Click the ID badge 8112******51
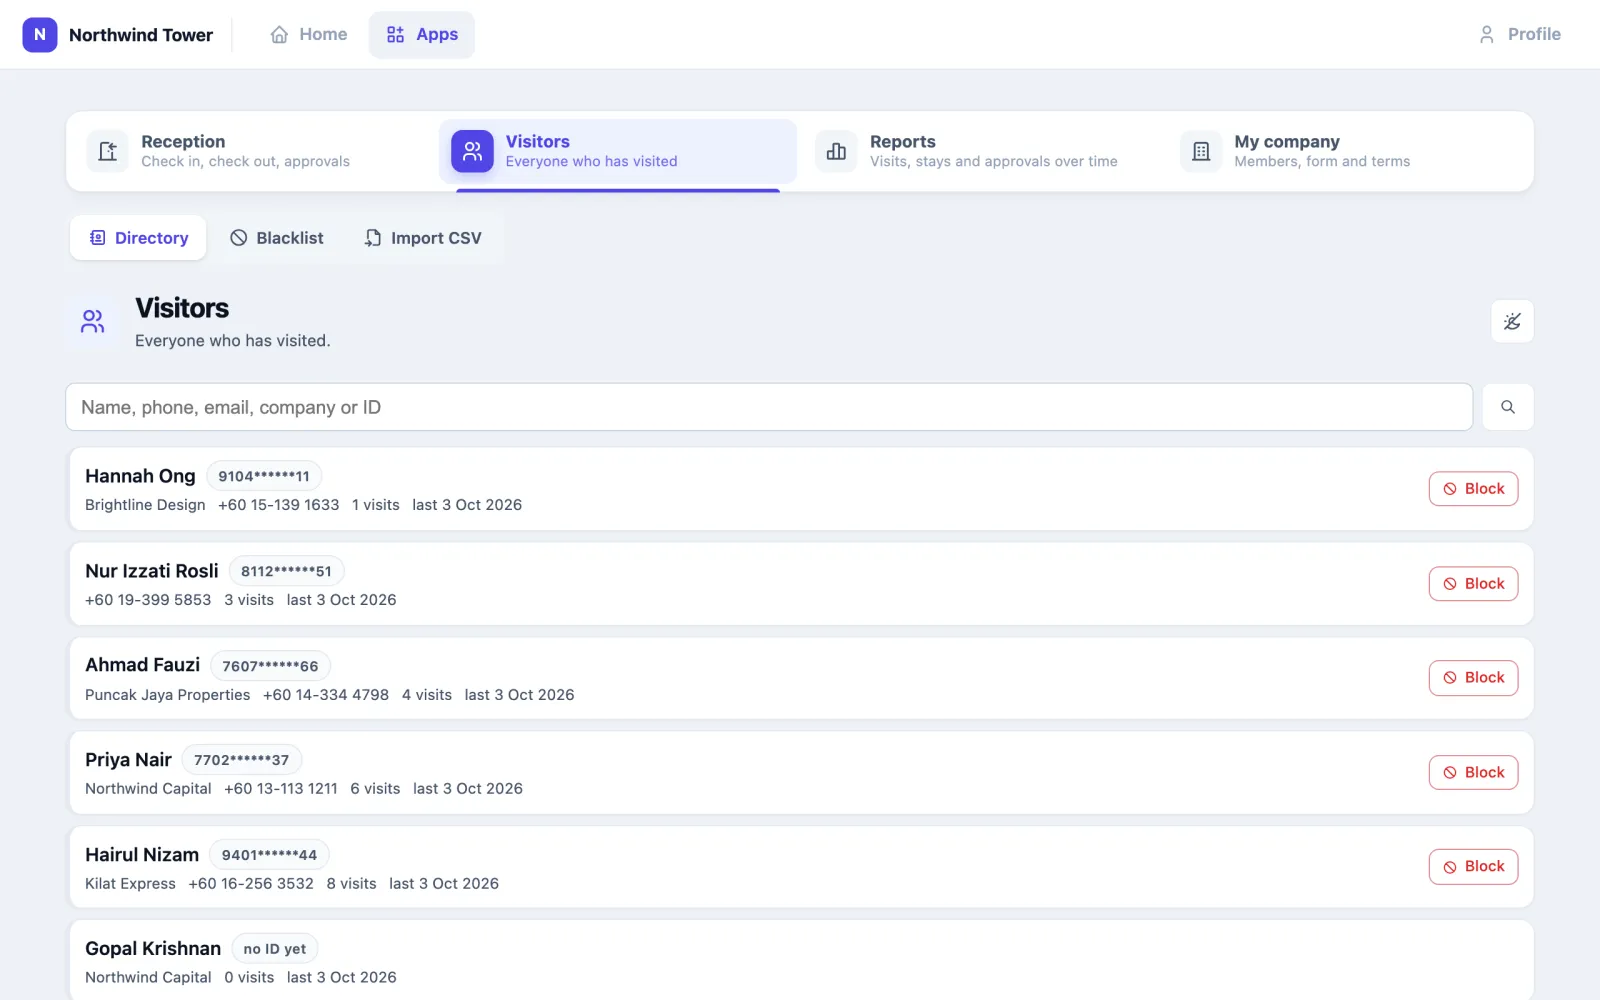1600x1000 pixels. coord(286,571)
